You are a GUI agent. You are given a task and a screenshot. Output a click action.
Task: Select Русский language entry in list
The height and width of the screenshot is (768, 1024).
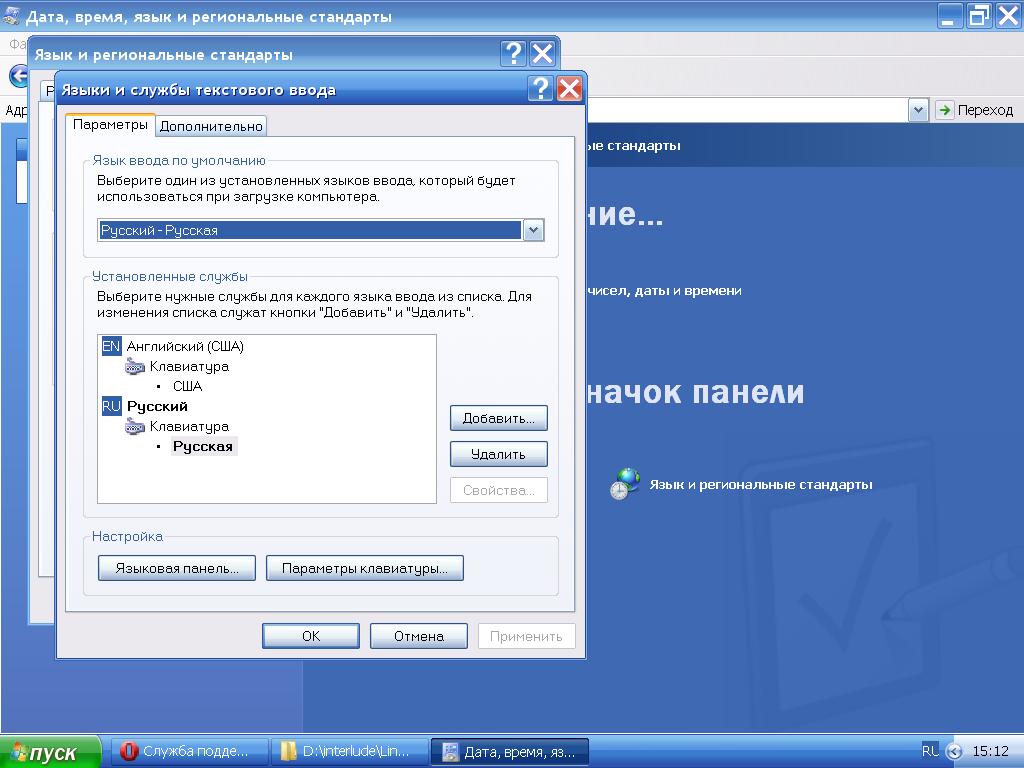coord(157,406)
